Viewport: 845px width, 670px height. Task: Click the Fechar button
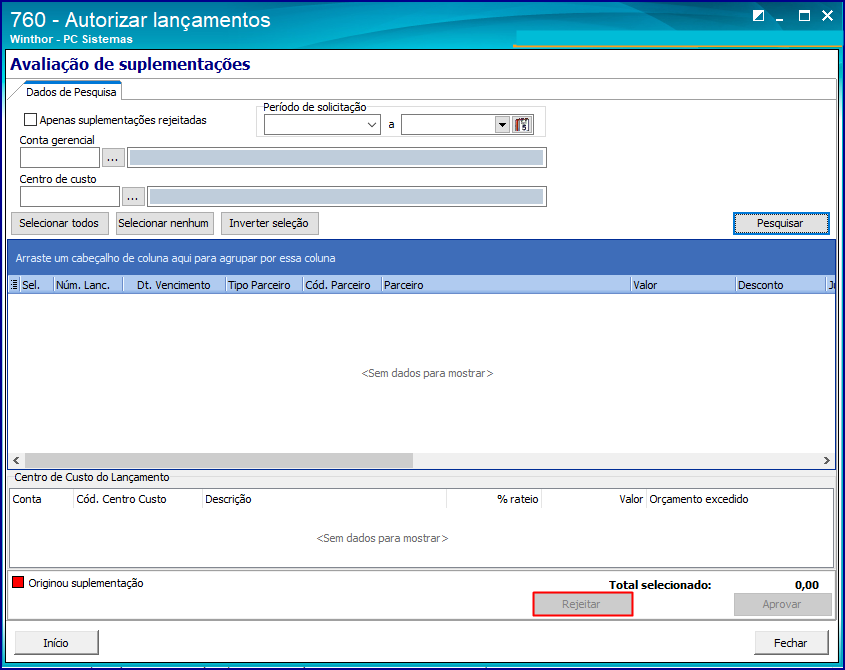click(791, 643)
